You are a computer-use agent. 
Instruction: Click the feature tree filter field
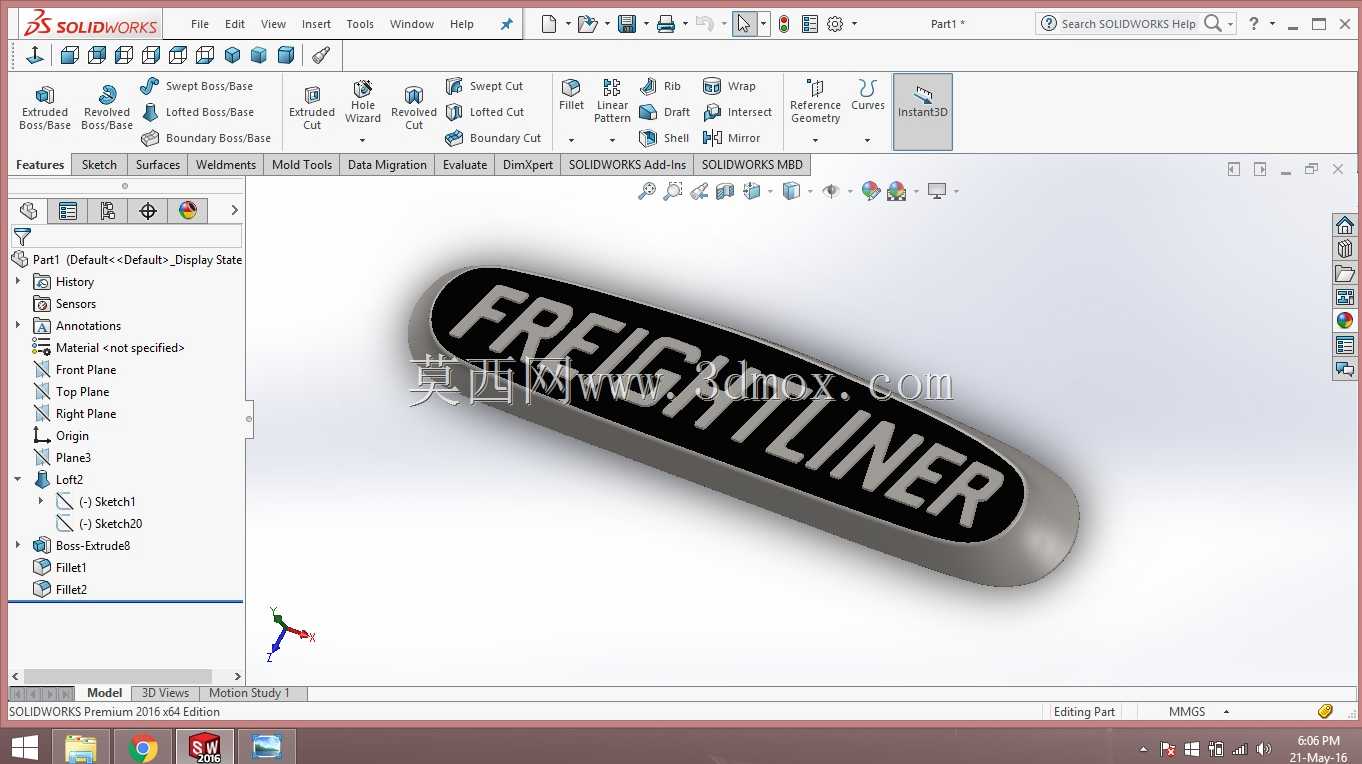[x=126, y=236]
